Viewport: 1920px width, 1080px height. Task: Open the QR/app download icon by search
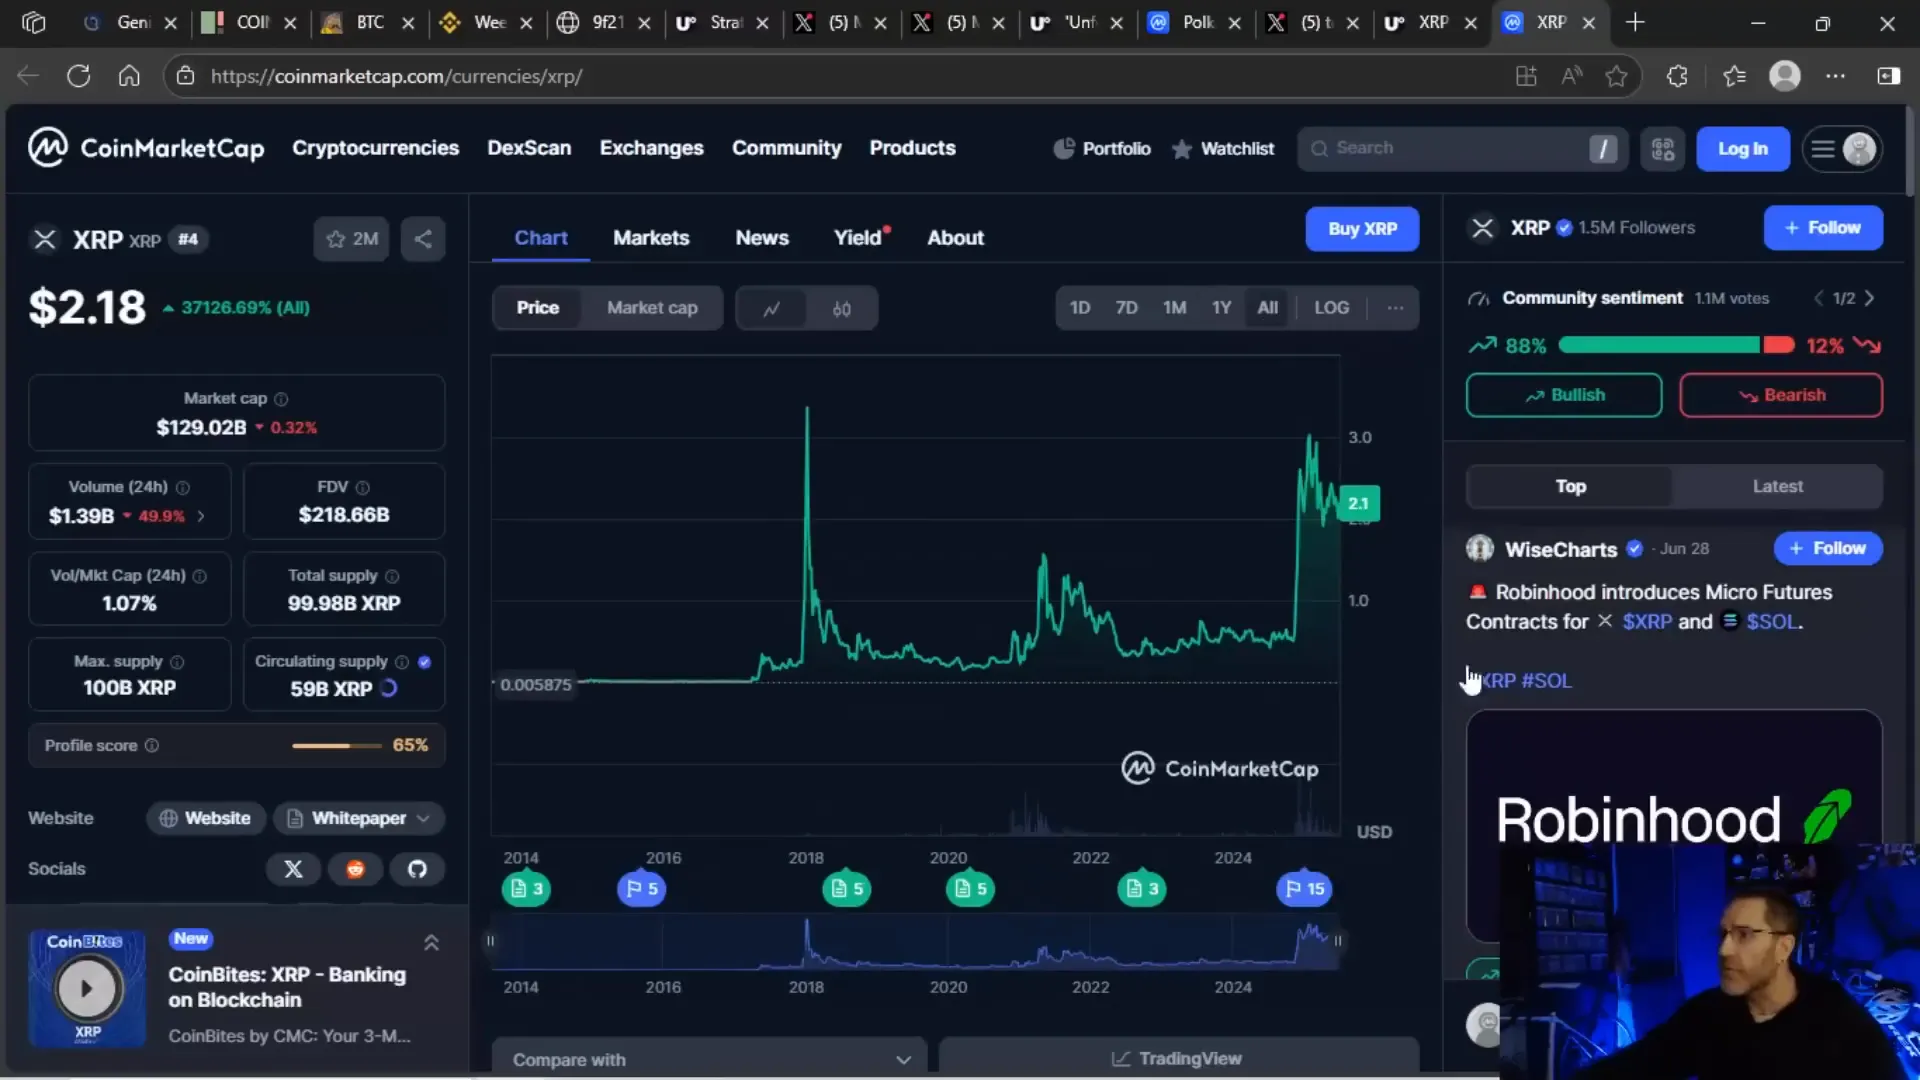pos(1663,149)
